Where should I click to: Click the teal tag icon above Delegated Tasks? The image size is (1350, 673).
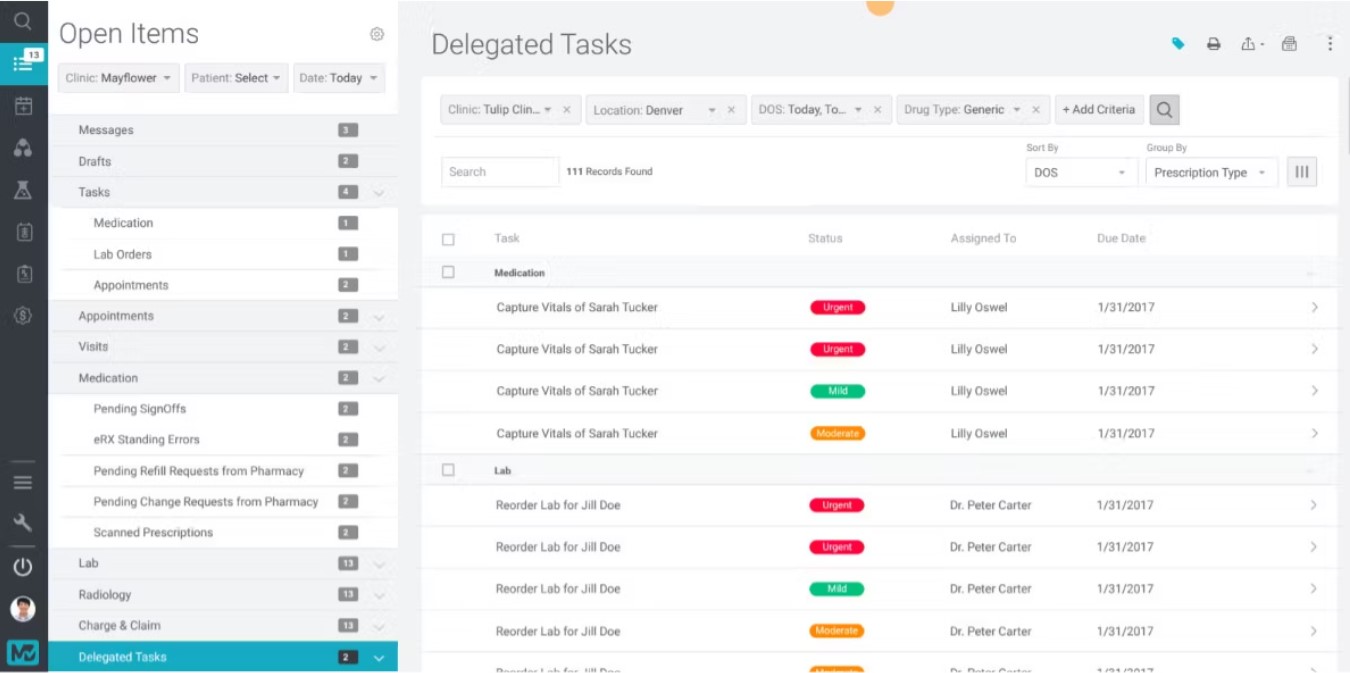pyautogui.click(x=1178, y=43)
